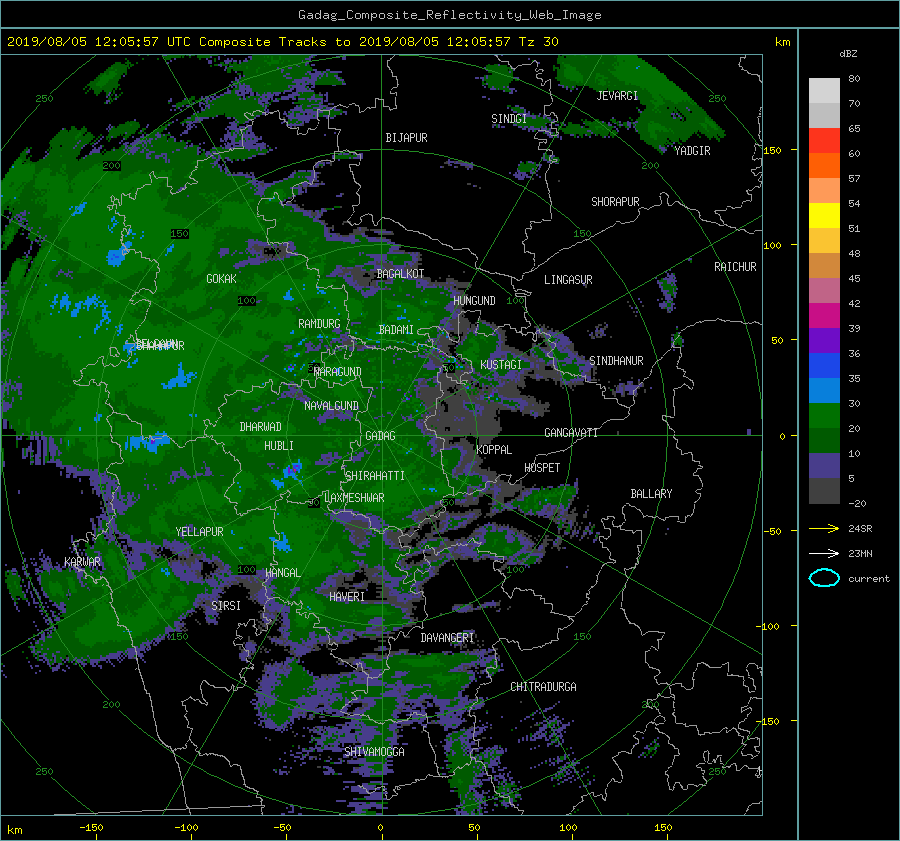The height and width of the screenshot is (841, 900).
Task: Click the RAMDURG city label
Action: coord(319,324)
